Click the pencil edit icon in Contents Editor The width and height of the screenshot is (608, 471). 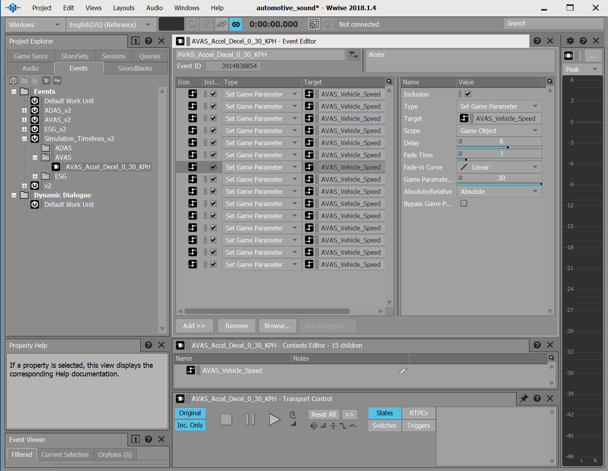click(404, 371)
